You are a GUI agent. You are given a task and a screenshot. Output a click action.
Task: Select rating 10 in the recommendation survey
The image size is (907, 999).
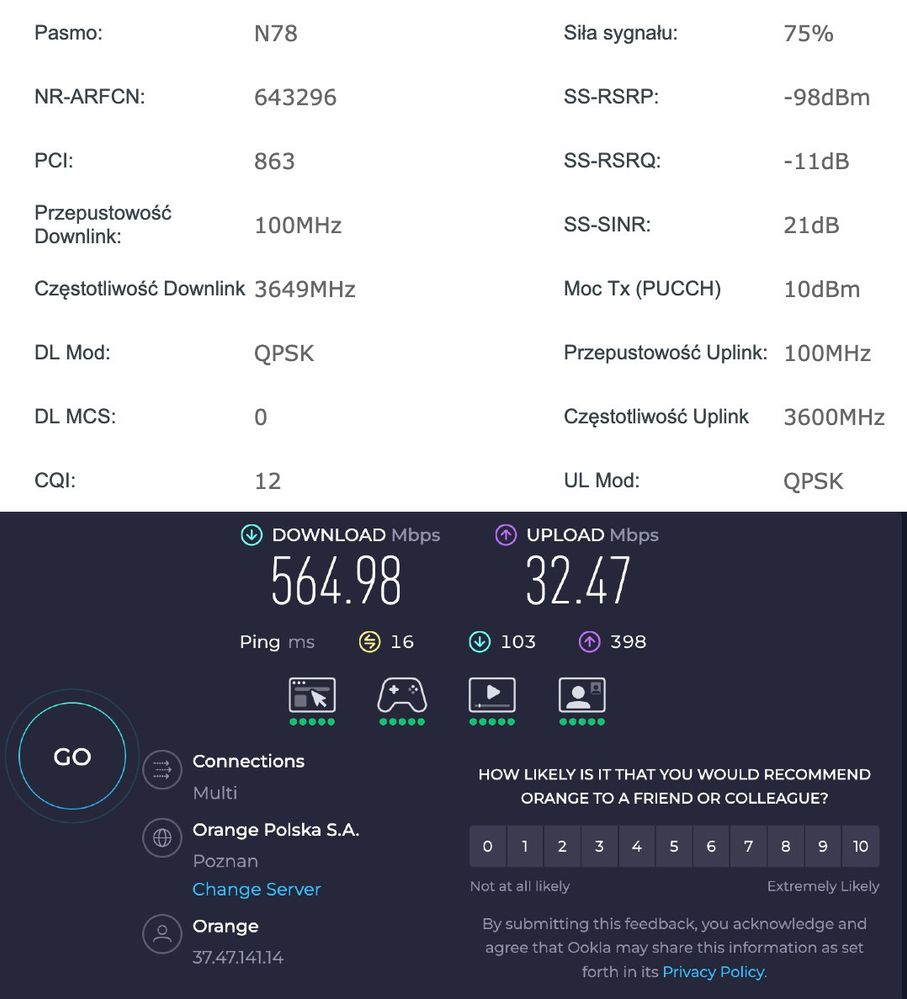click(x=860, y=846)
